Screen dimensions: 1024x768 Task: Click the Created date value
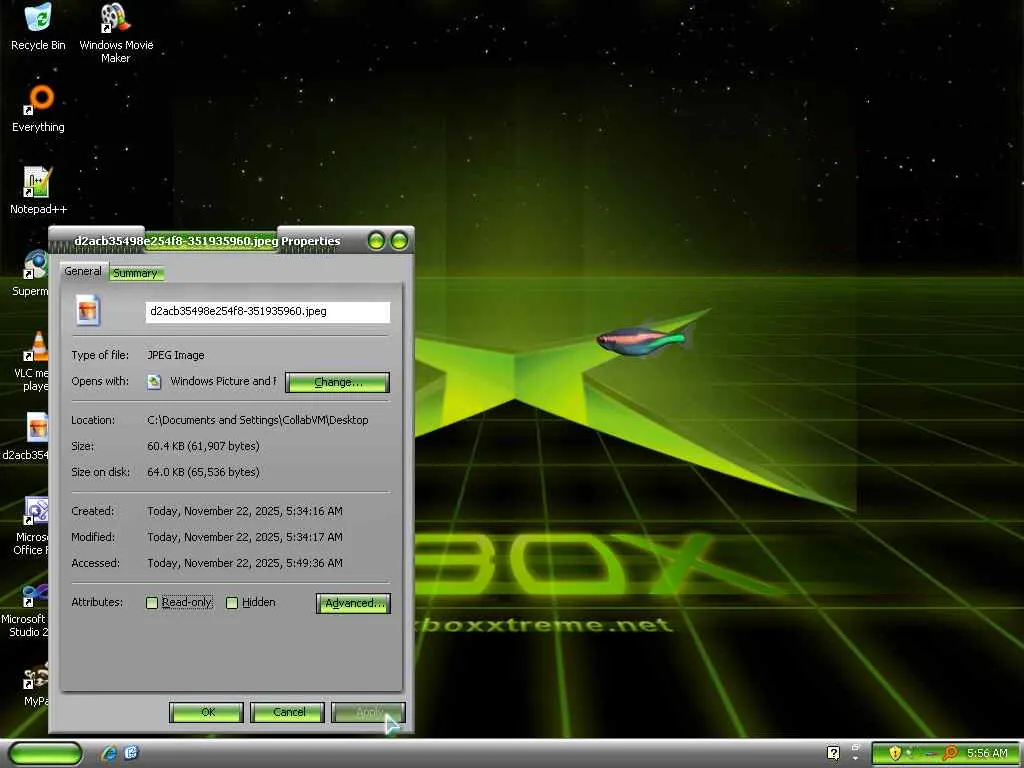245,511
